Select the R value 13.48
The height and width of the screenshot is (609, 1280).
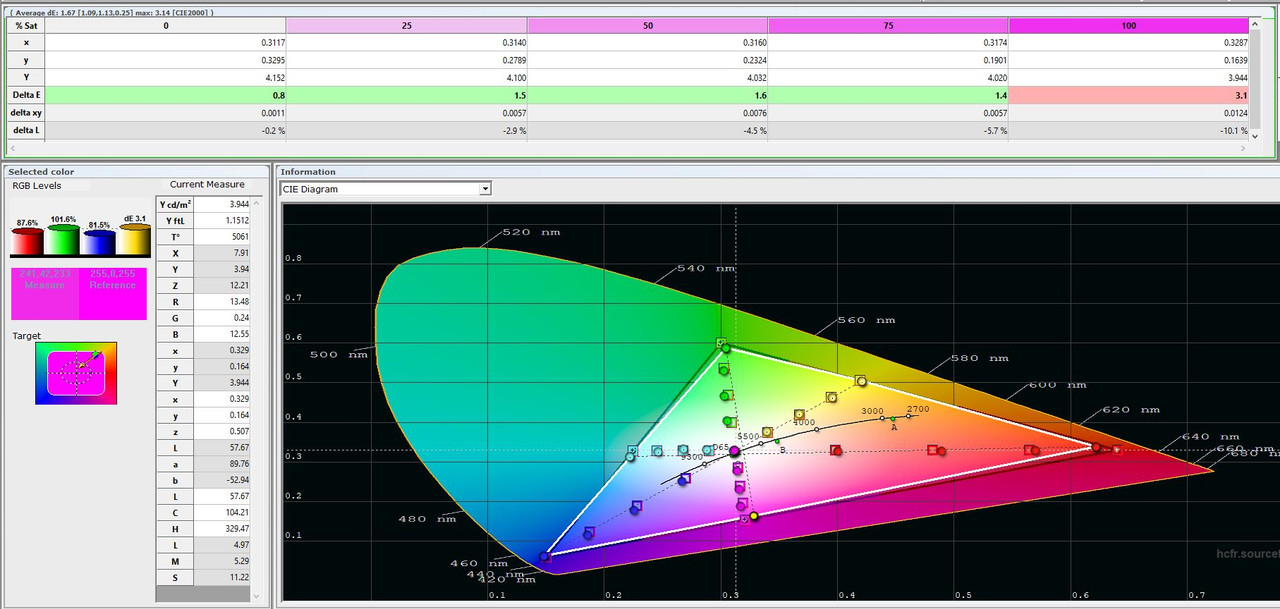point(221,302)
